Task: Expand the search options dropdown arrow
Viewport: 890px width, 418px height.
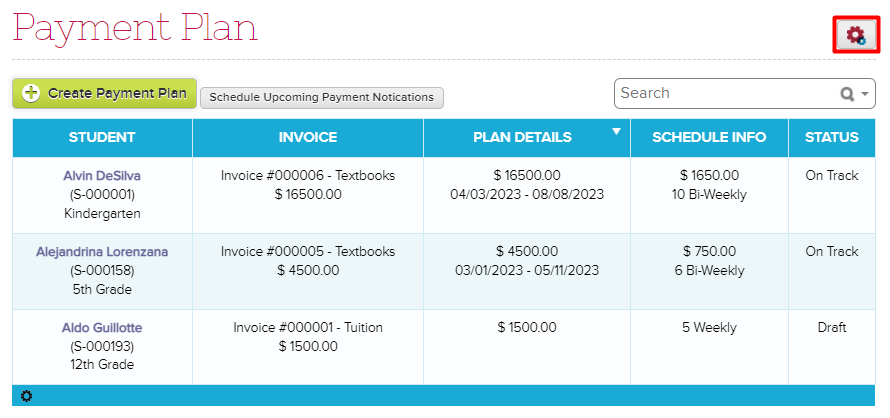Action: [865, 94]
